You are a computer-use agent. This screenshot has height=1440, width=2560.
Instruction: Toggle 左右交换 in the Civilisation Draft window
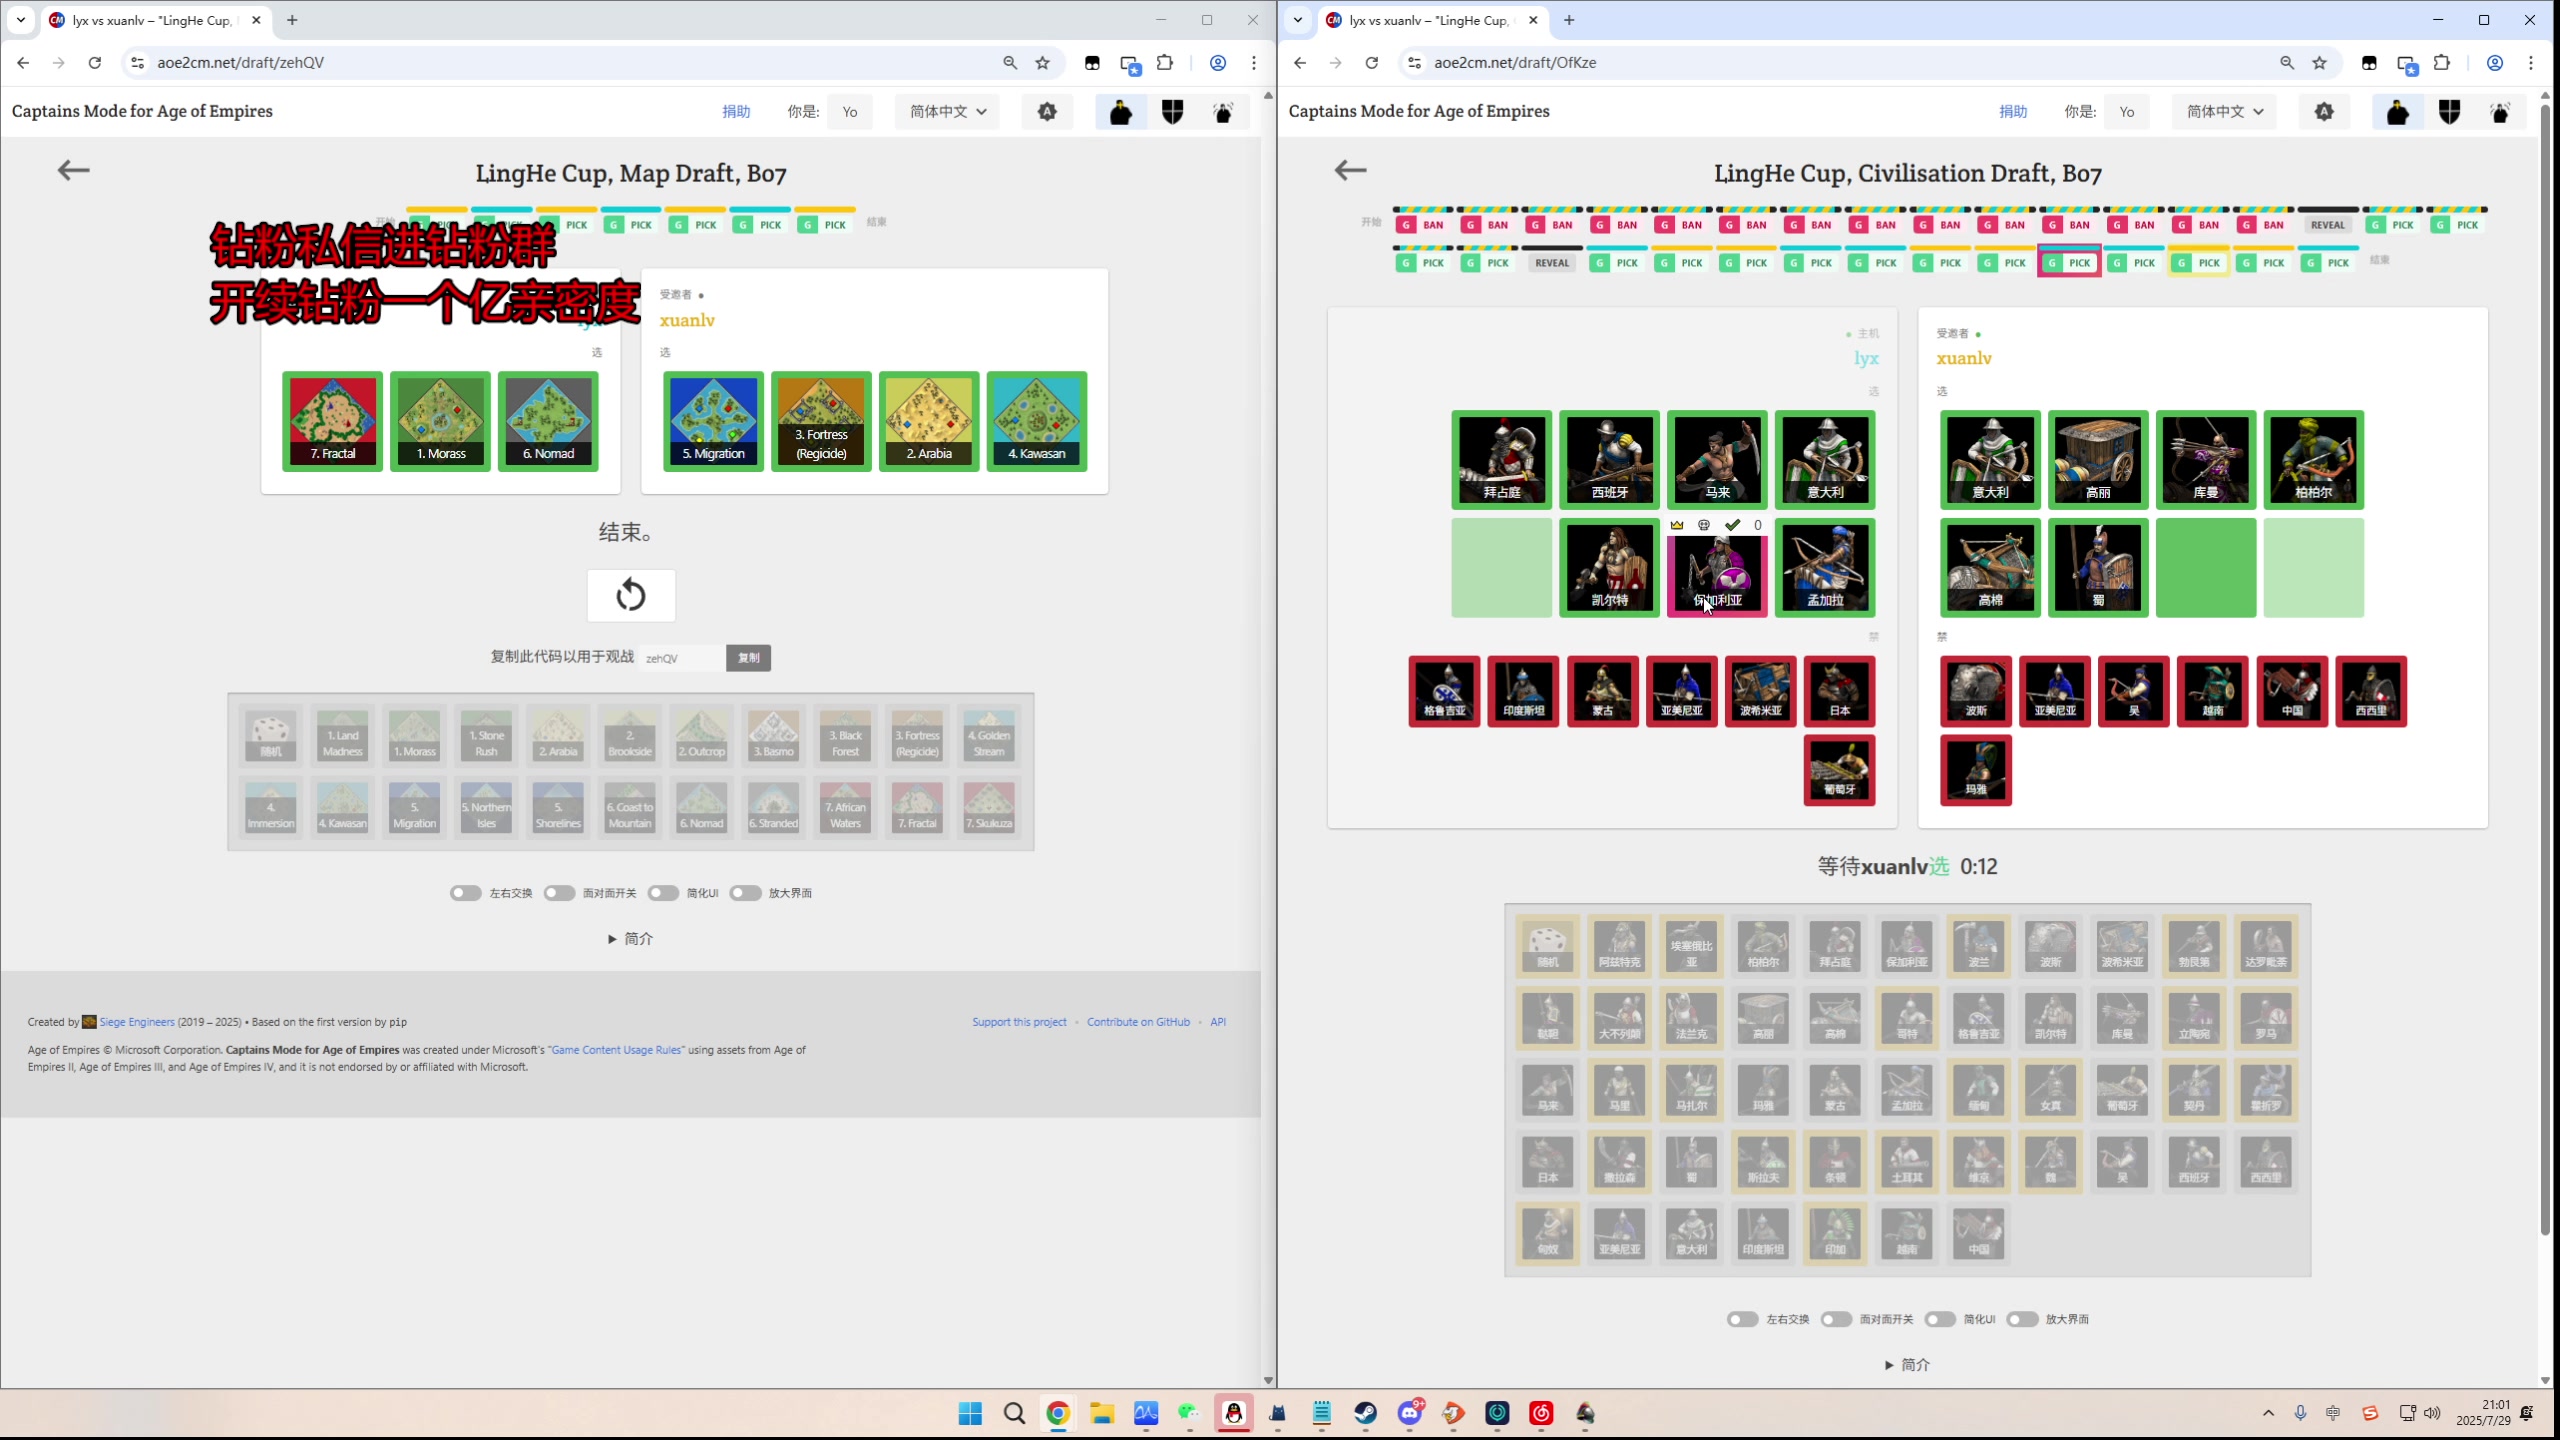pos(1742,1319)
